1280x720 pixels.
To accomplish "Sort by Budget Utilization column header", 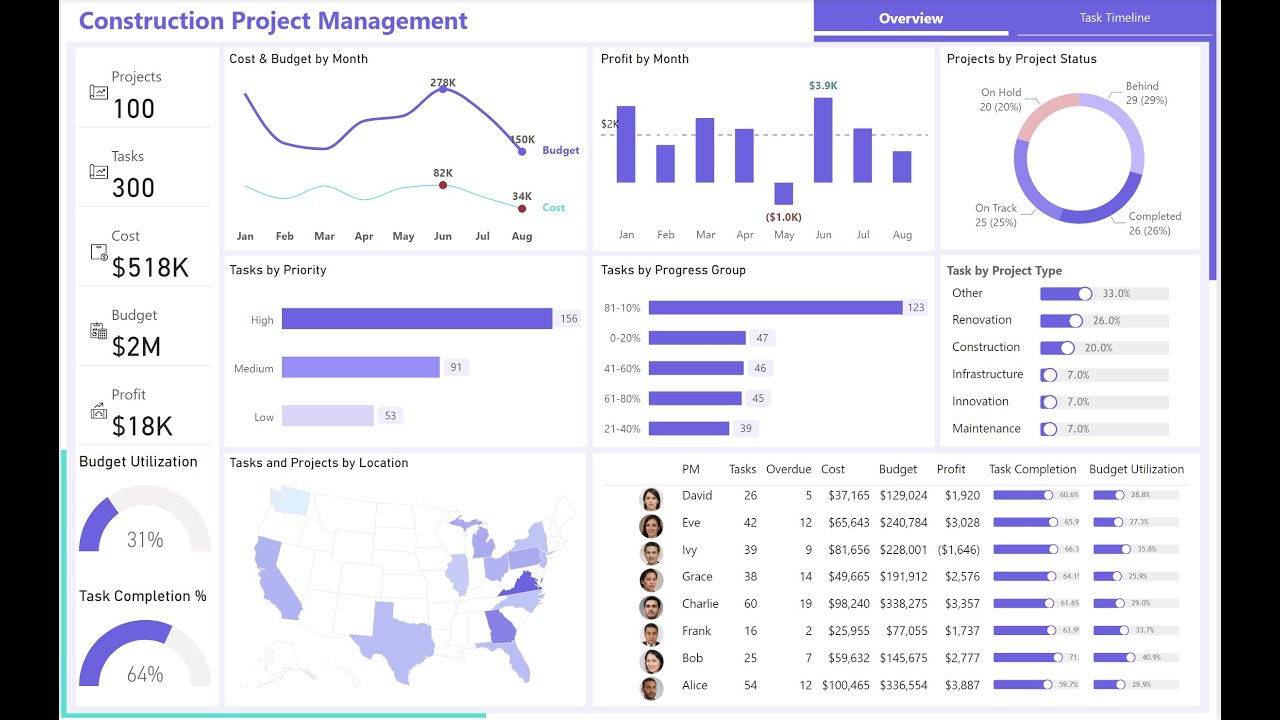I will click(x=1136, y=469).
